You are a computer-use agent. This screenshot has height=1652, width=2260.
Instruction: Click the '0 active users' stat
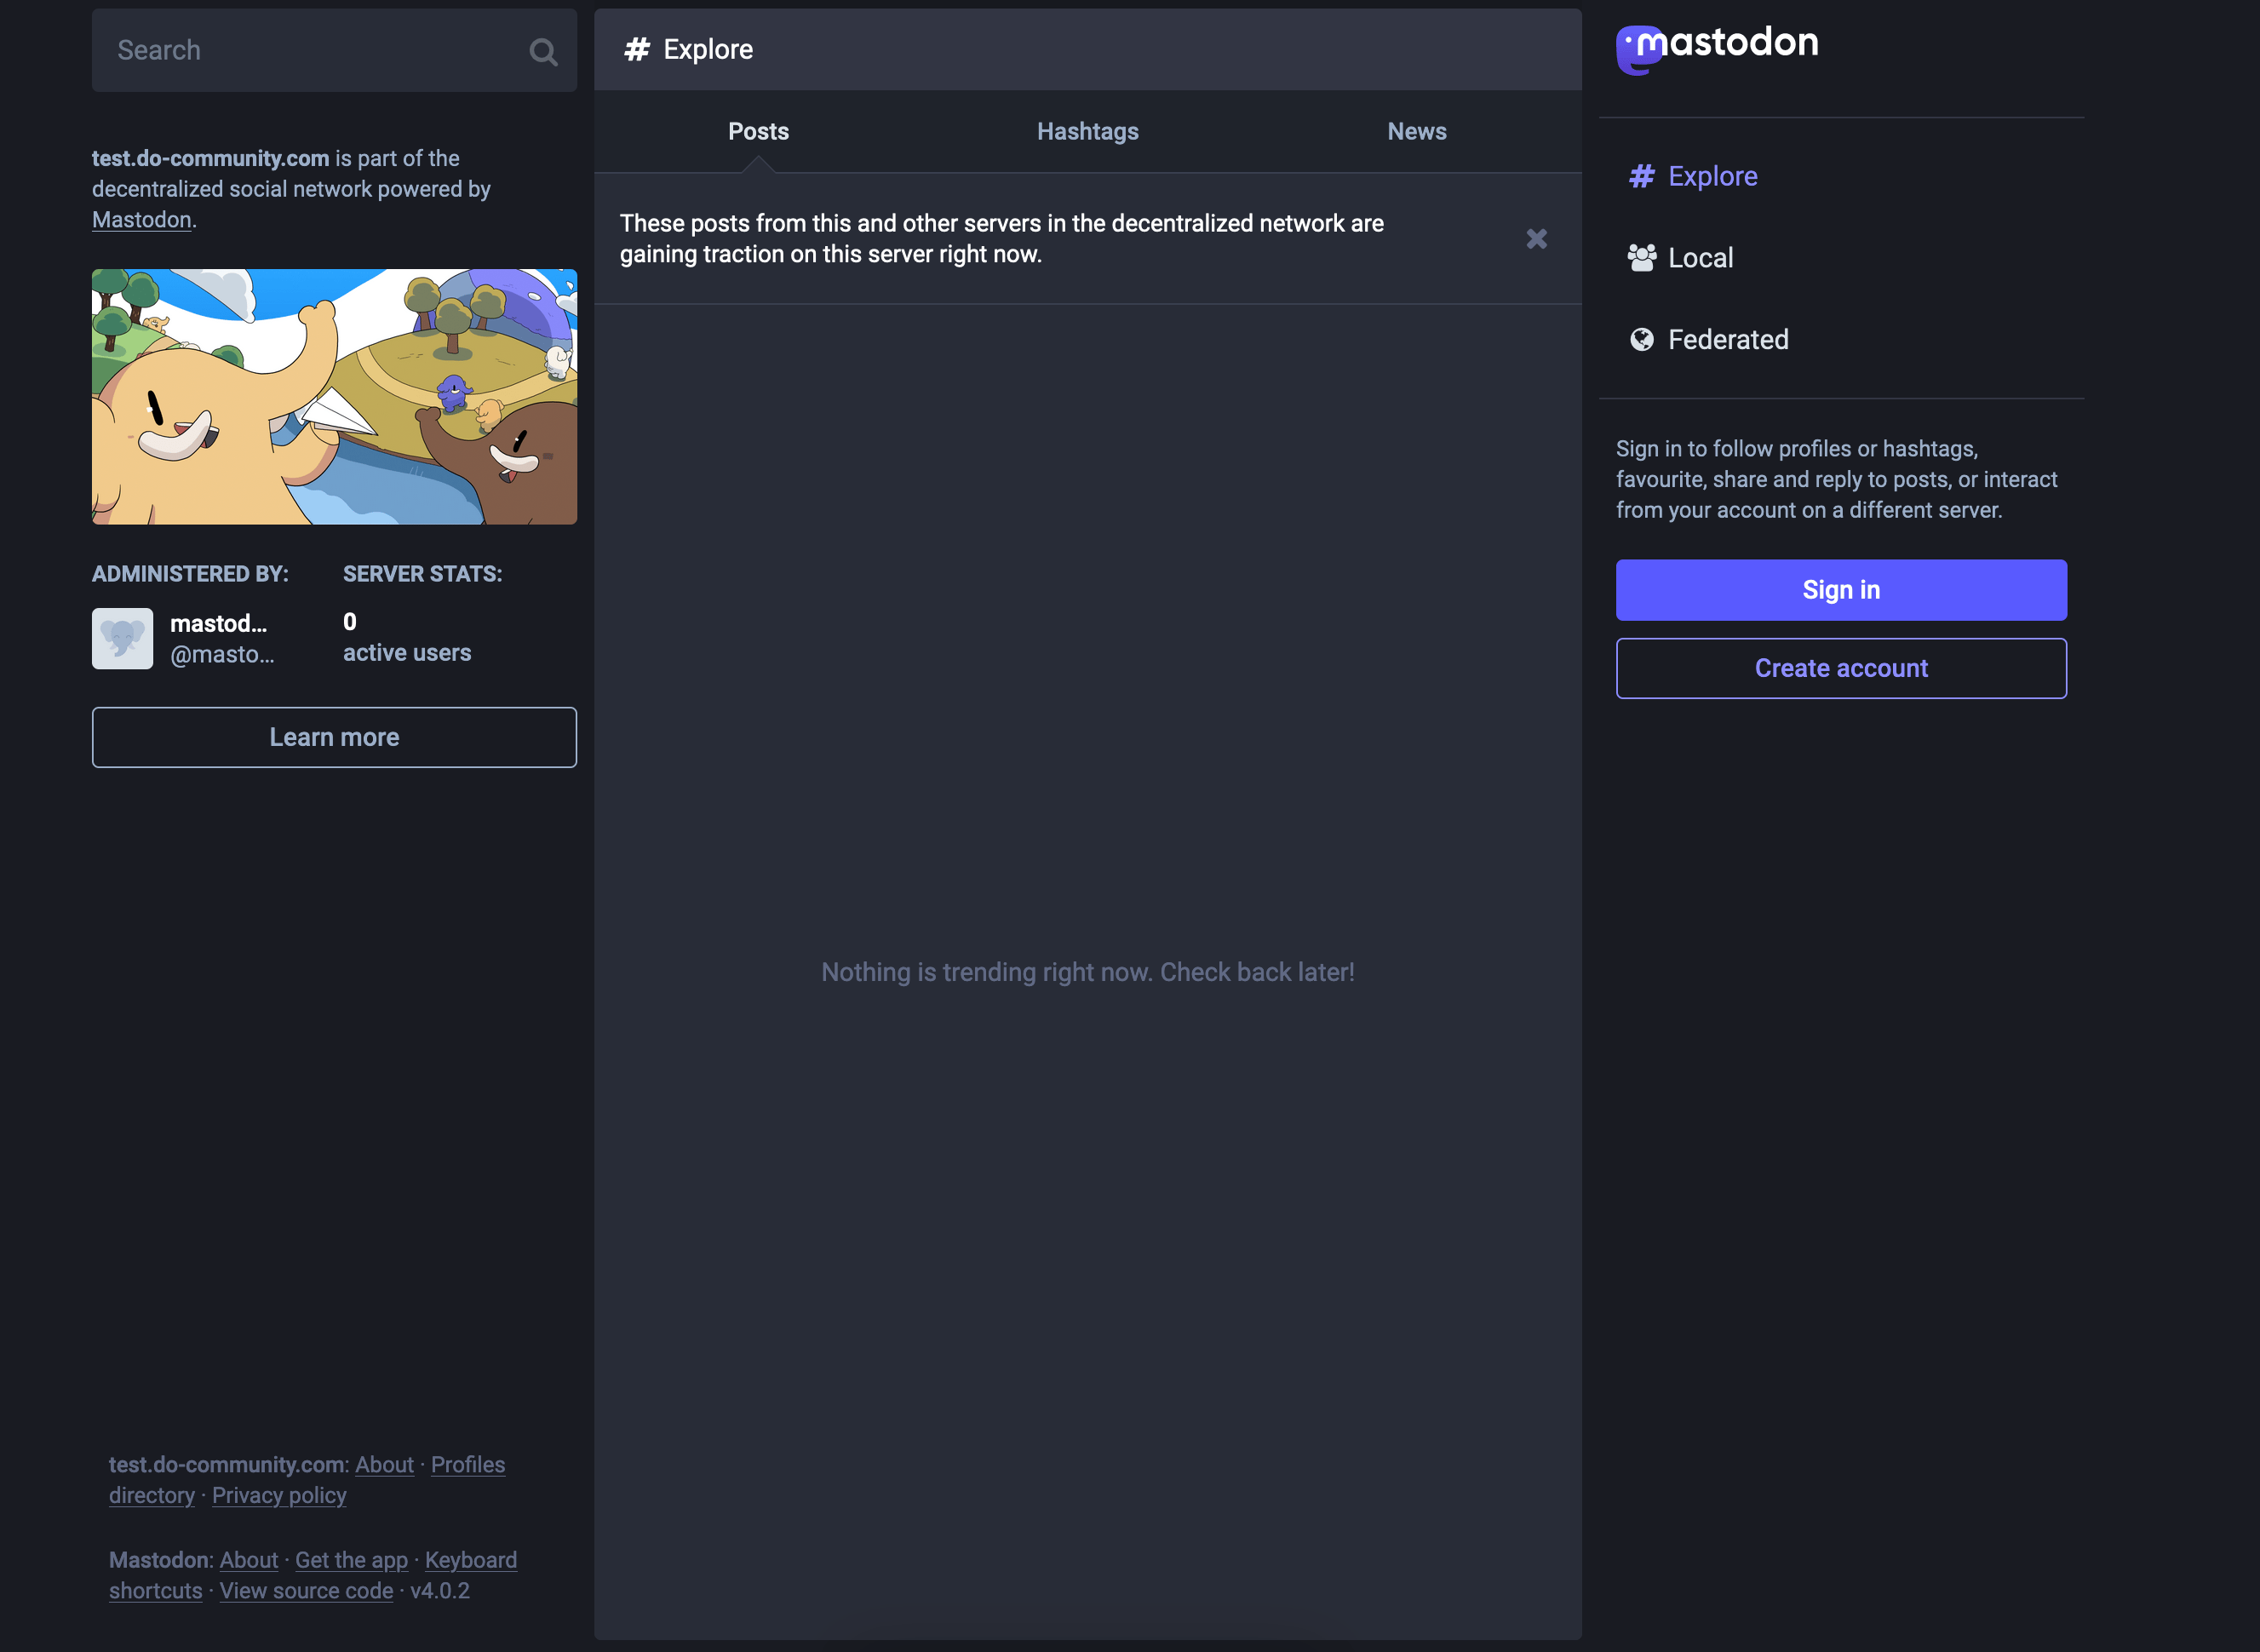(407, 637)
